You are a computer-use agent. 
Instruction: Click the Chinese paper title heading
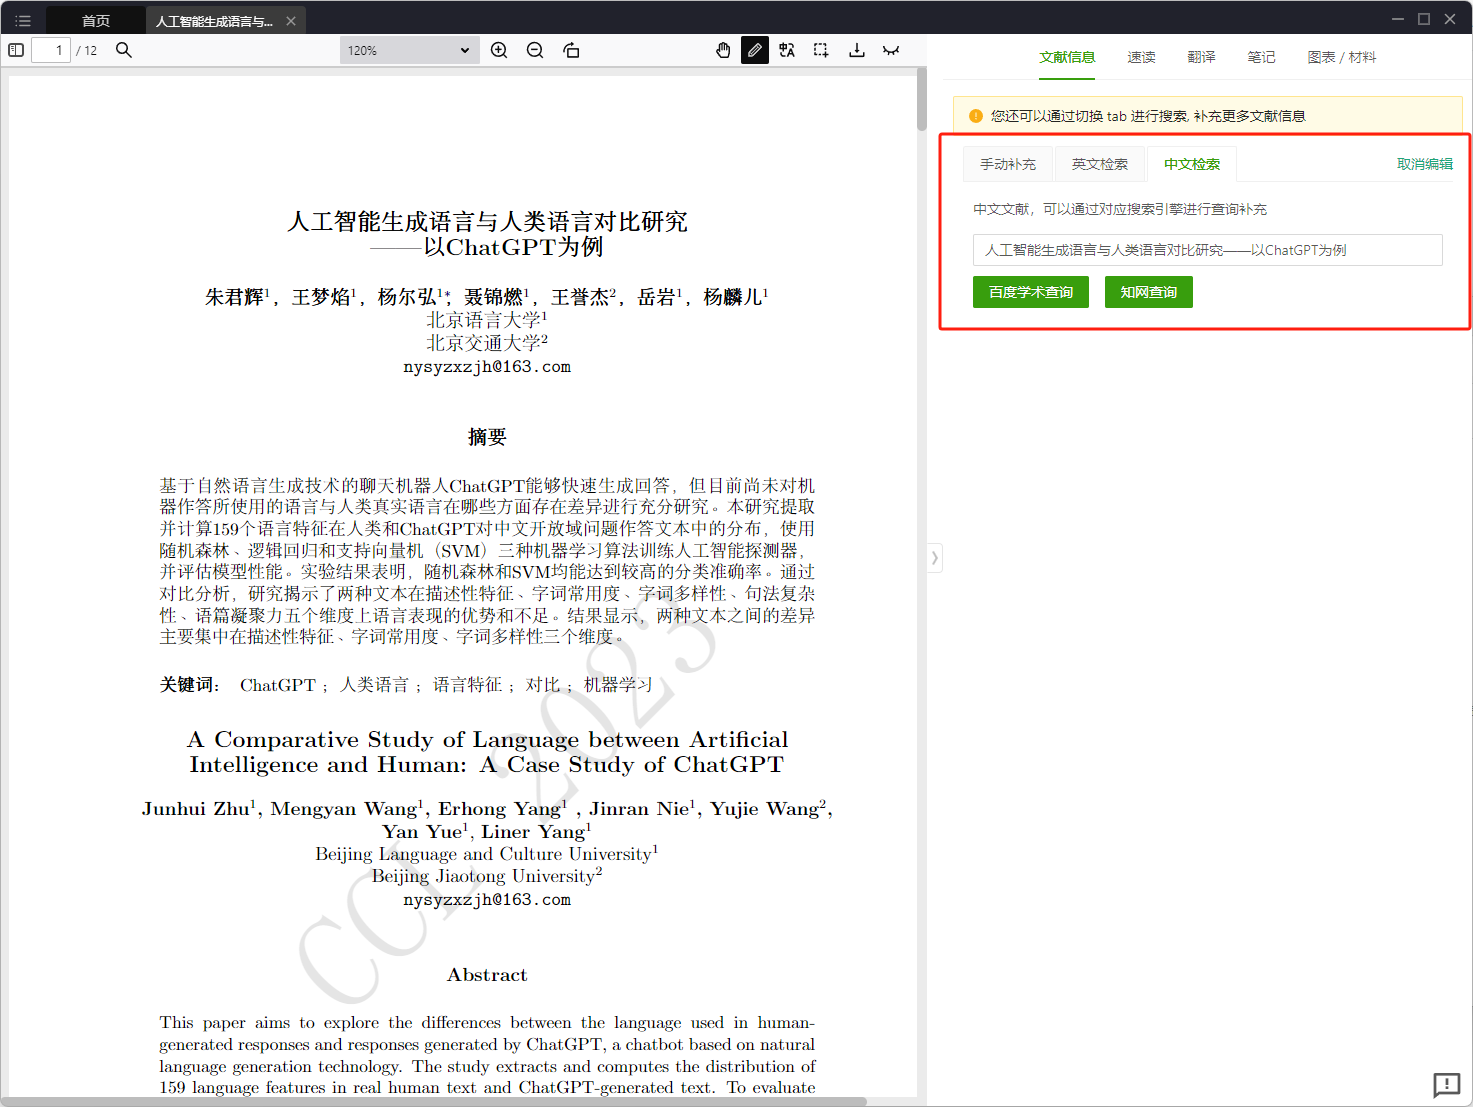coord(487,234)
